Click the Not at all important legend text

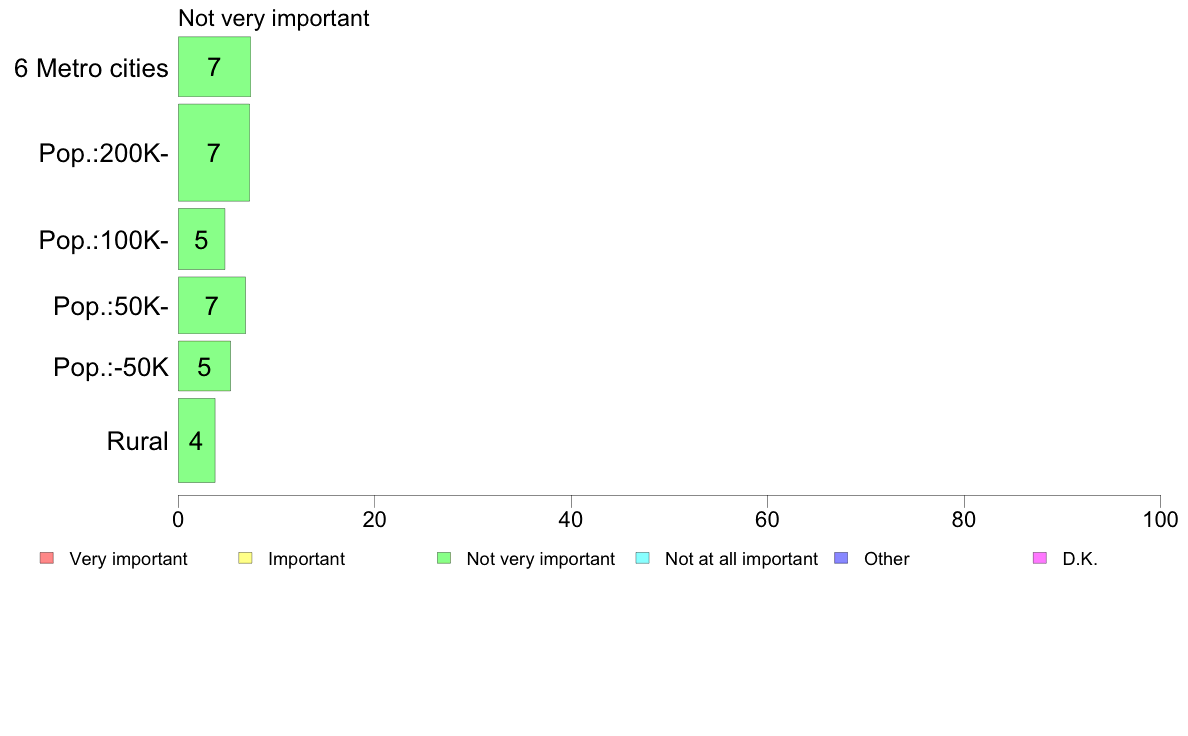click(741, 559)
